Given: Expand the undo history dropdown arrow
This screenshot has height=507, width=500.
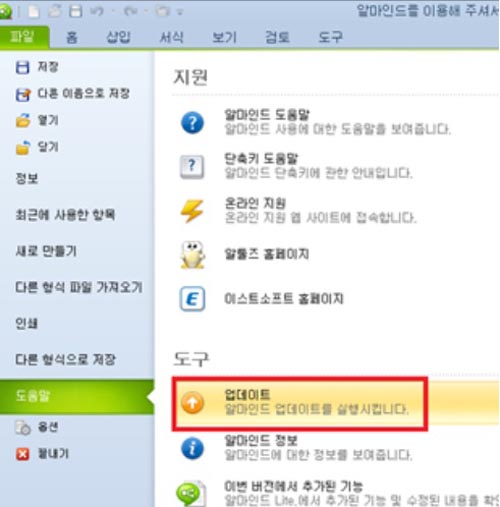Looking at the screenshot, I should [x=112, y=12].
